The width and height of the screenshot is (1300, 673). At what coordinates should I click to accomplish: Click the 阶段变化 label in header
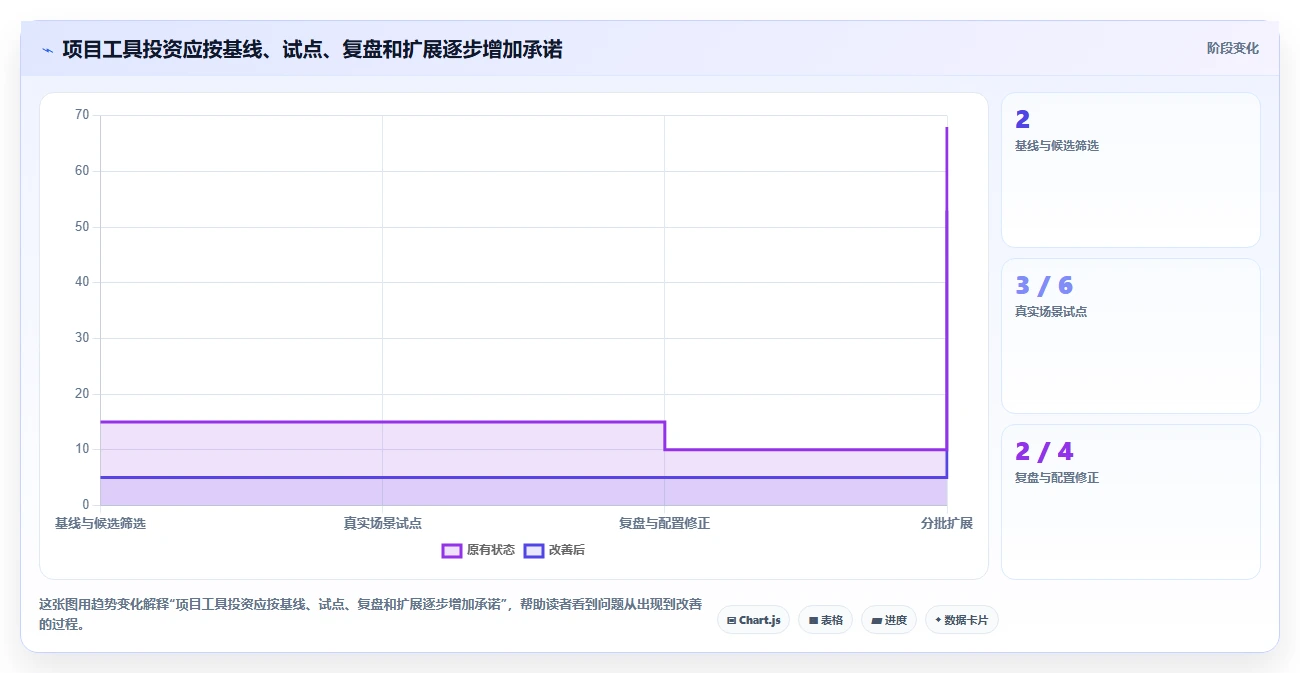tap(1232, 48)
